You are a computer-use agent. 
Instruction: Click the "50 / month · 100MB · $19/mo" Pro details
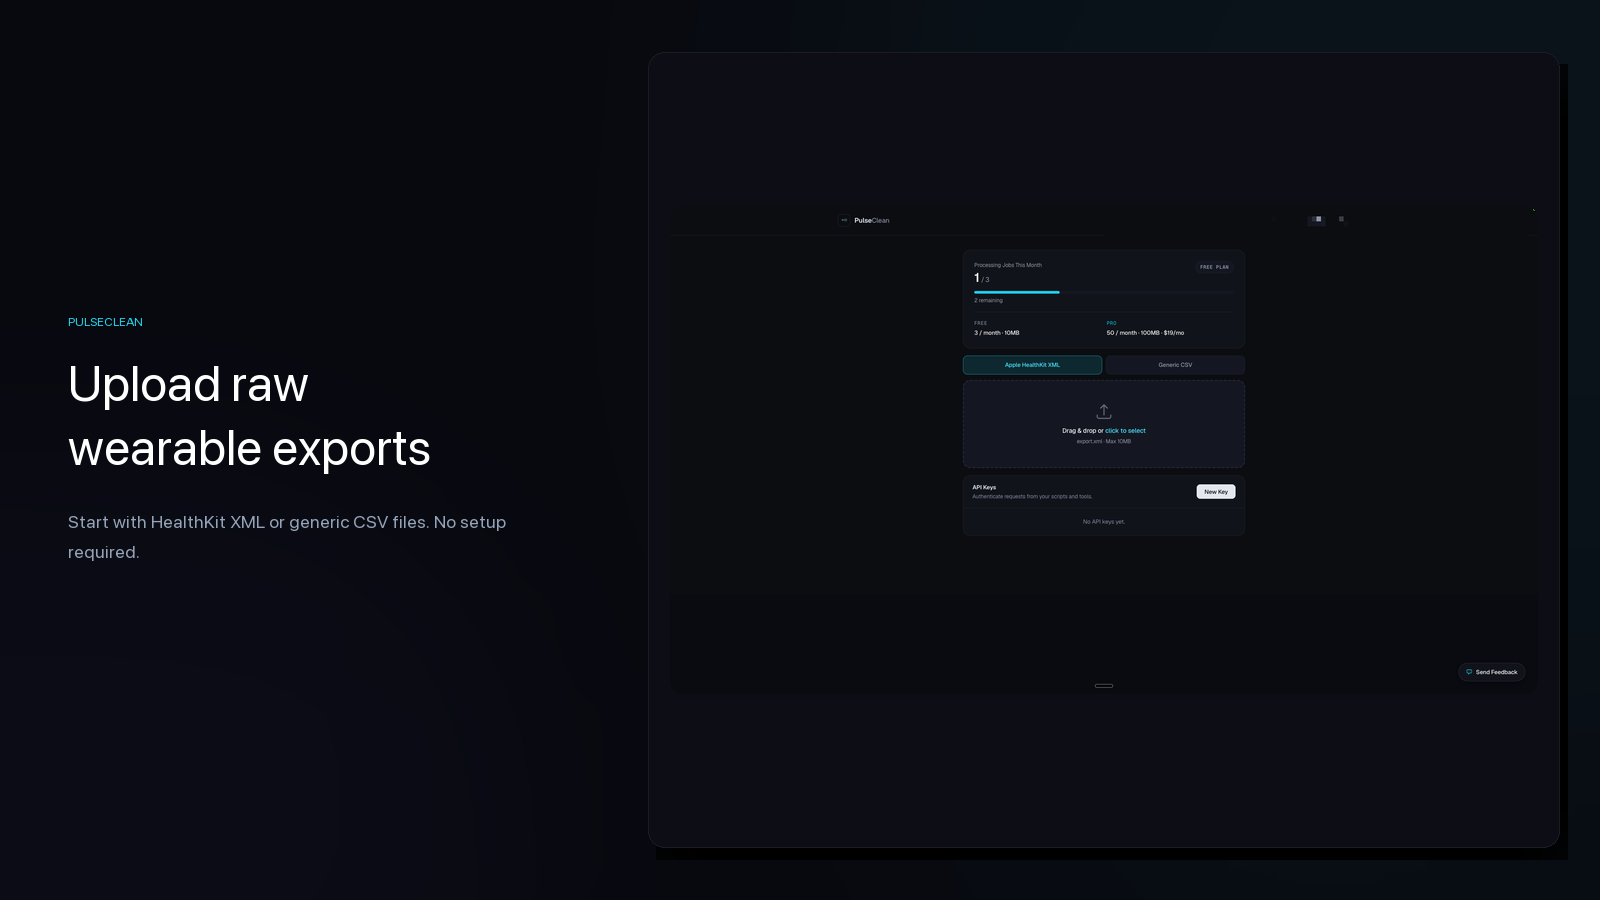coord(1145,333)
